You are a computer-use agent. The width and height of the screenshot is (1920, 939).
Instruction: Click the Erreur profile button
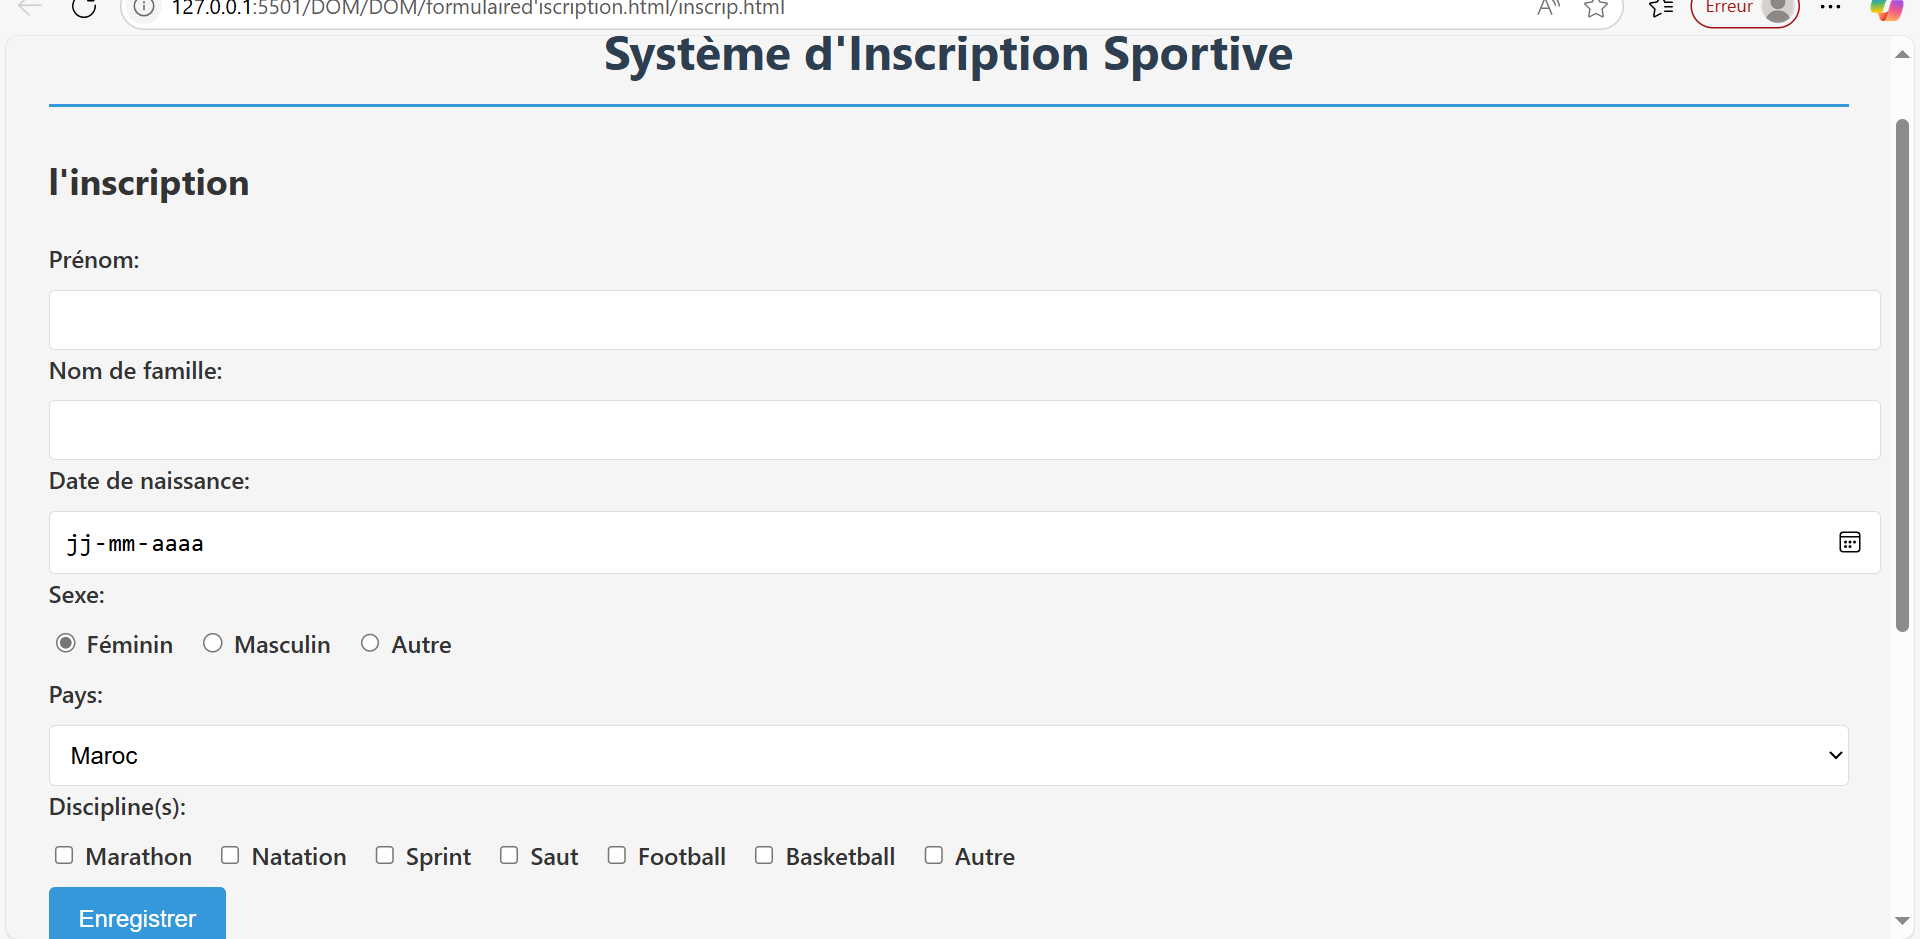point(1744,9)
